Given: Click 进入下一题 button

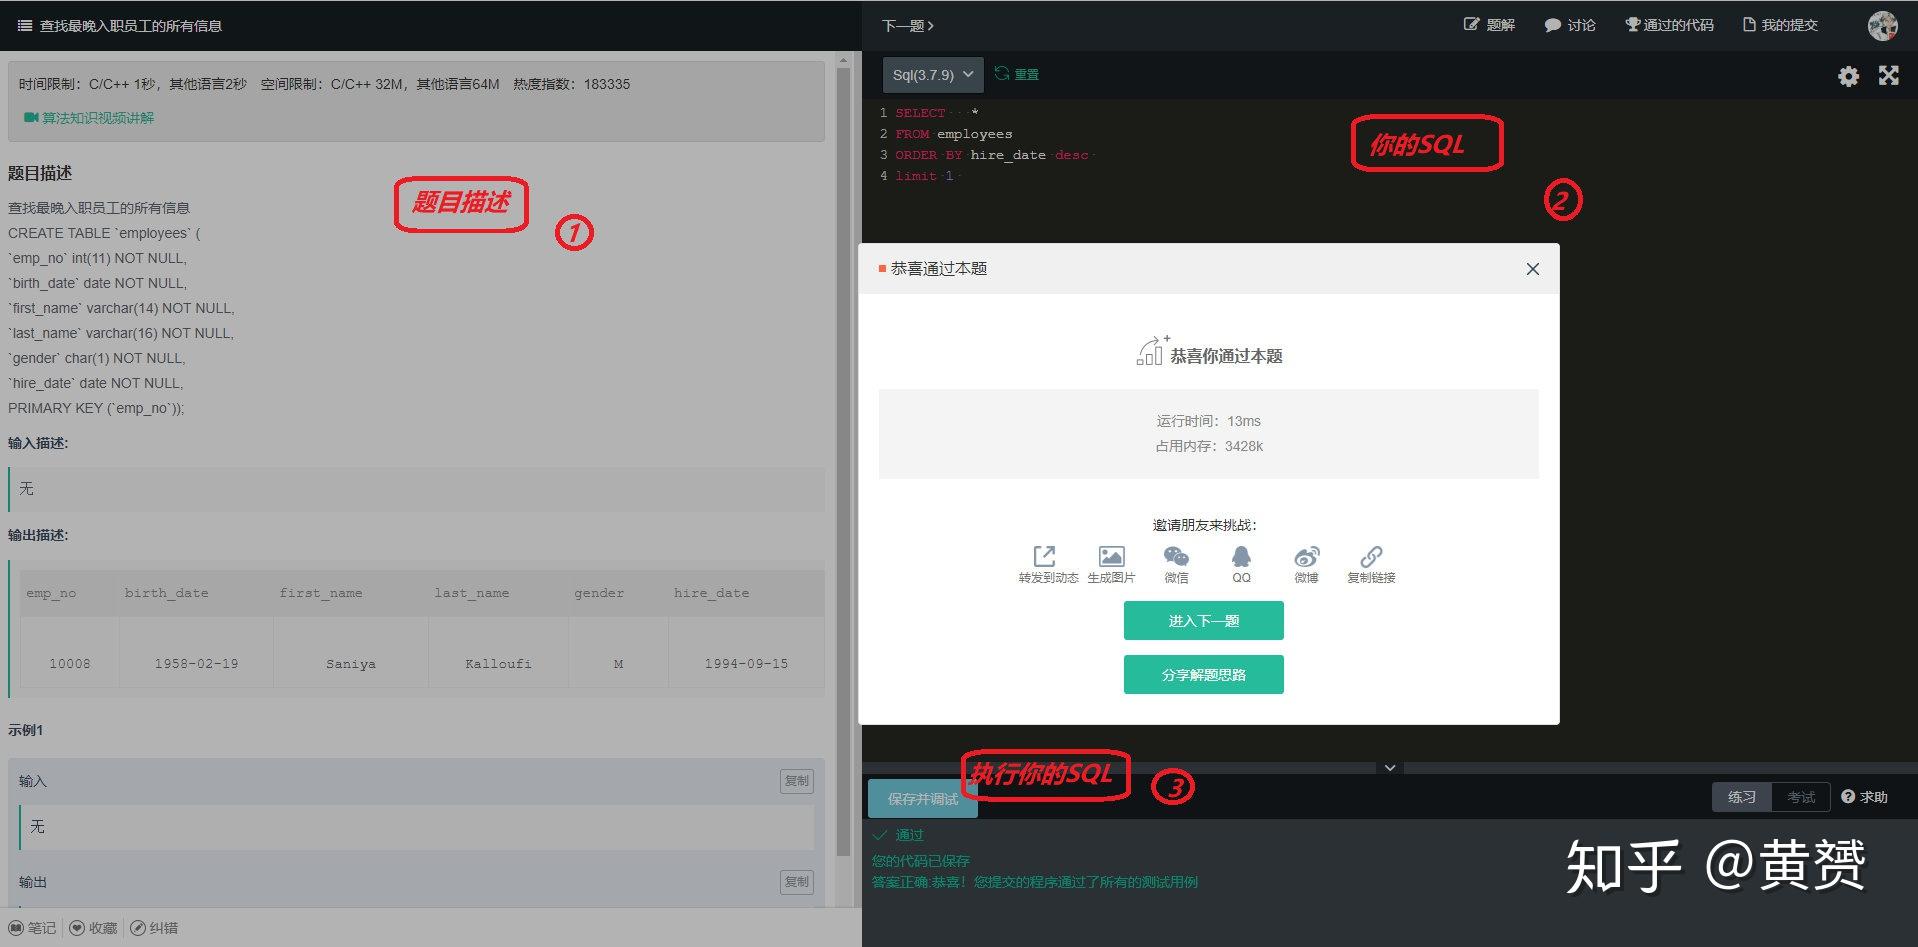Looking at the screenshot, I should point(1204,621).
